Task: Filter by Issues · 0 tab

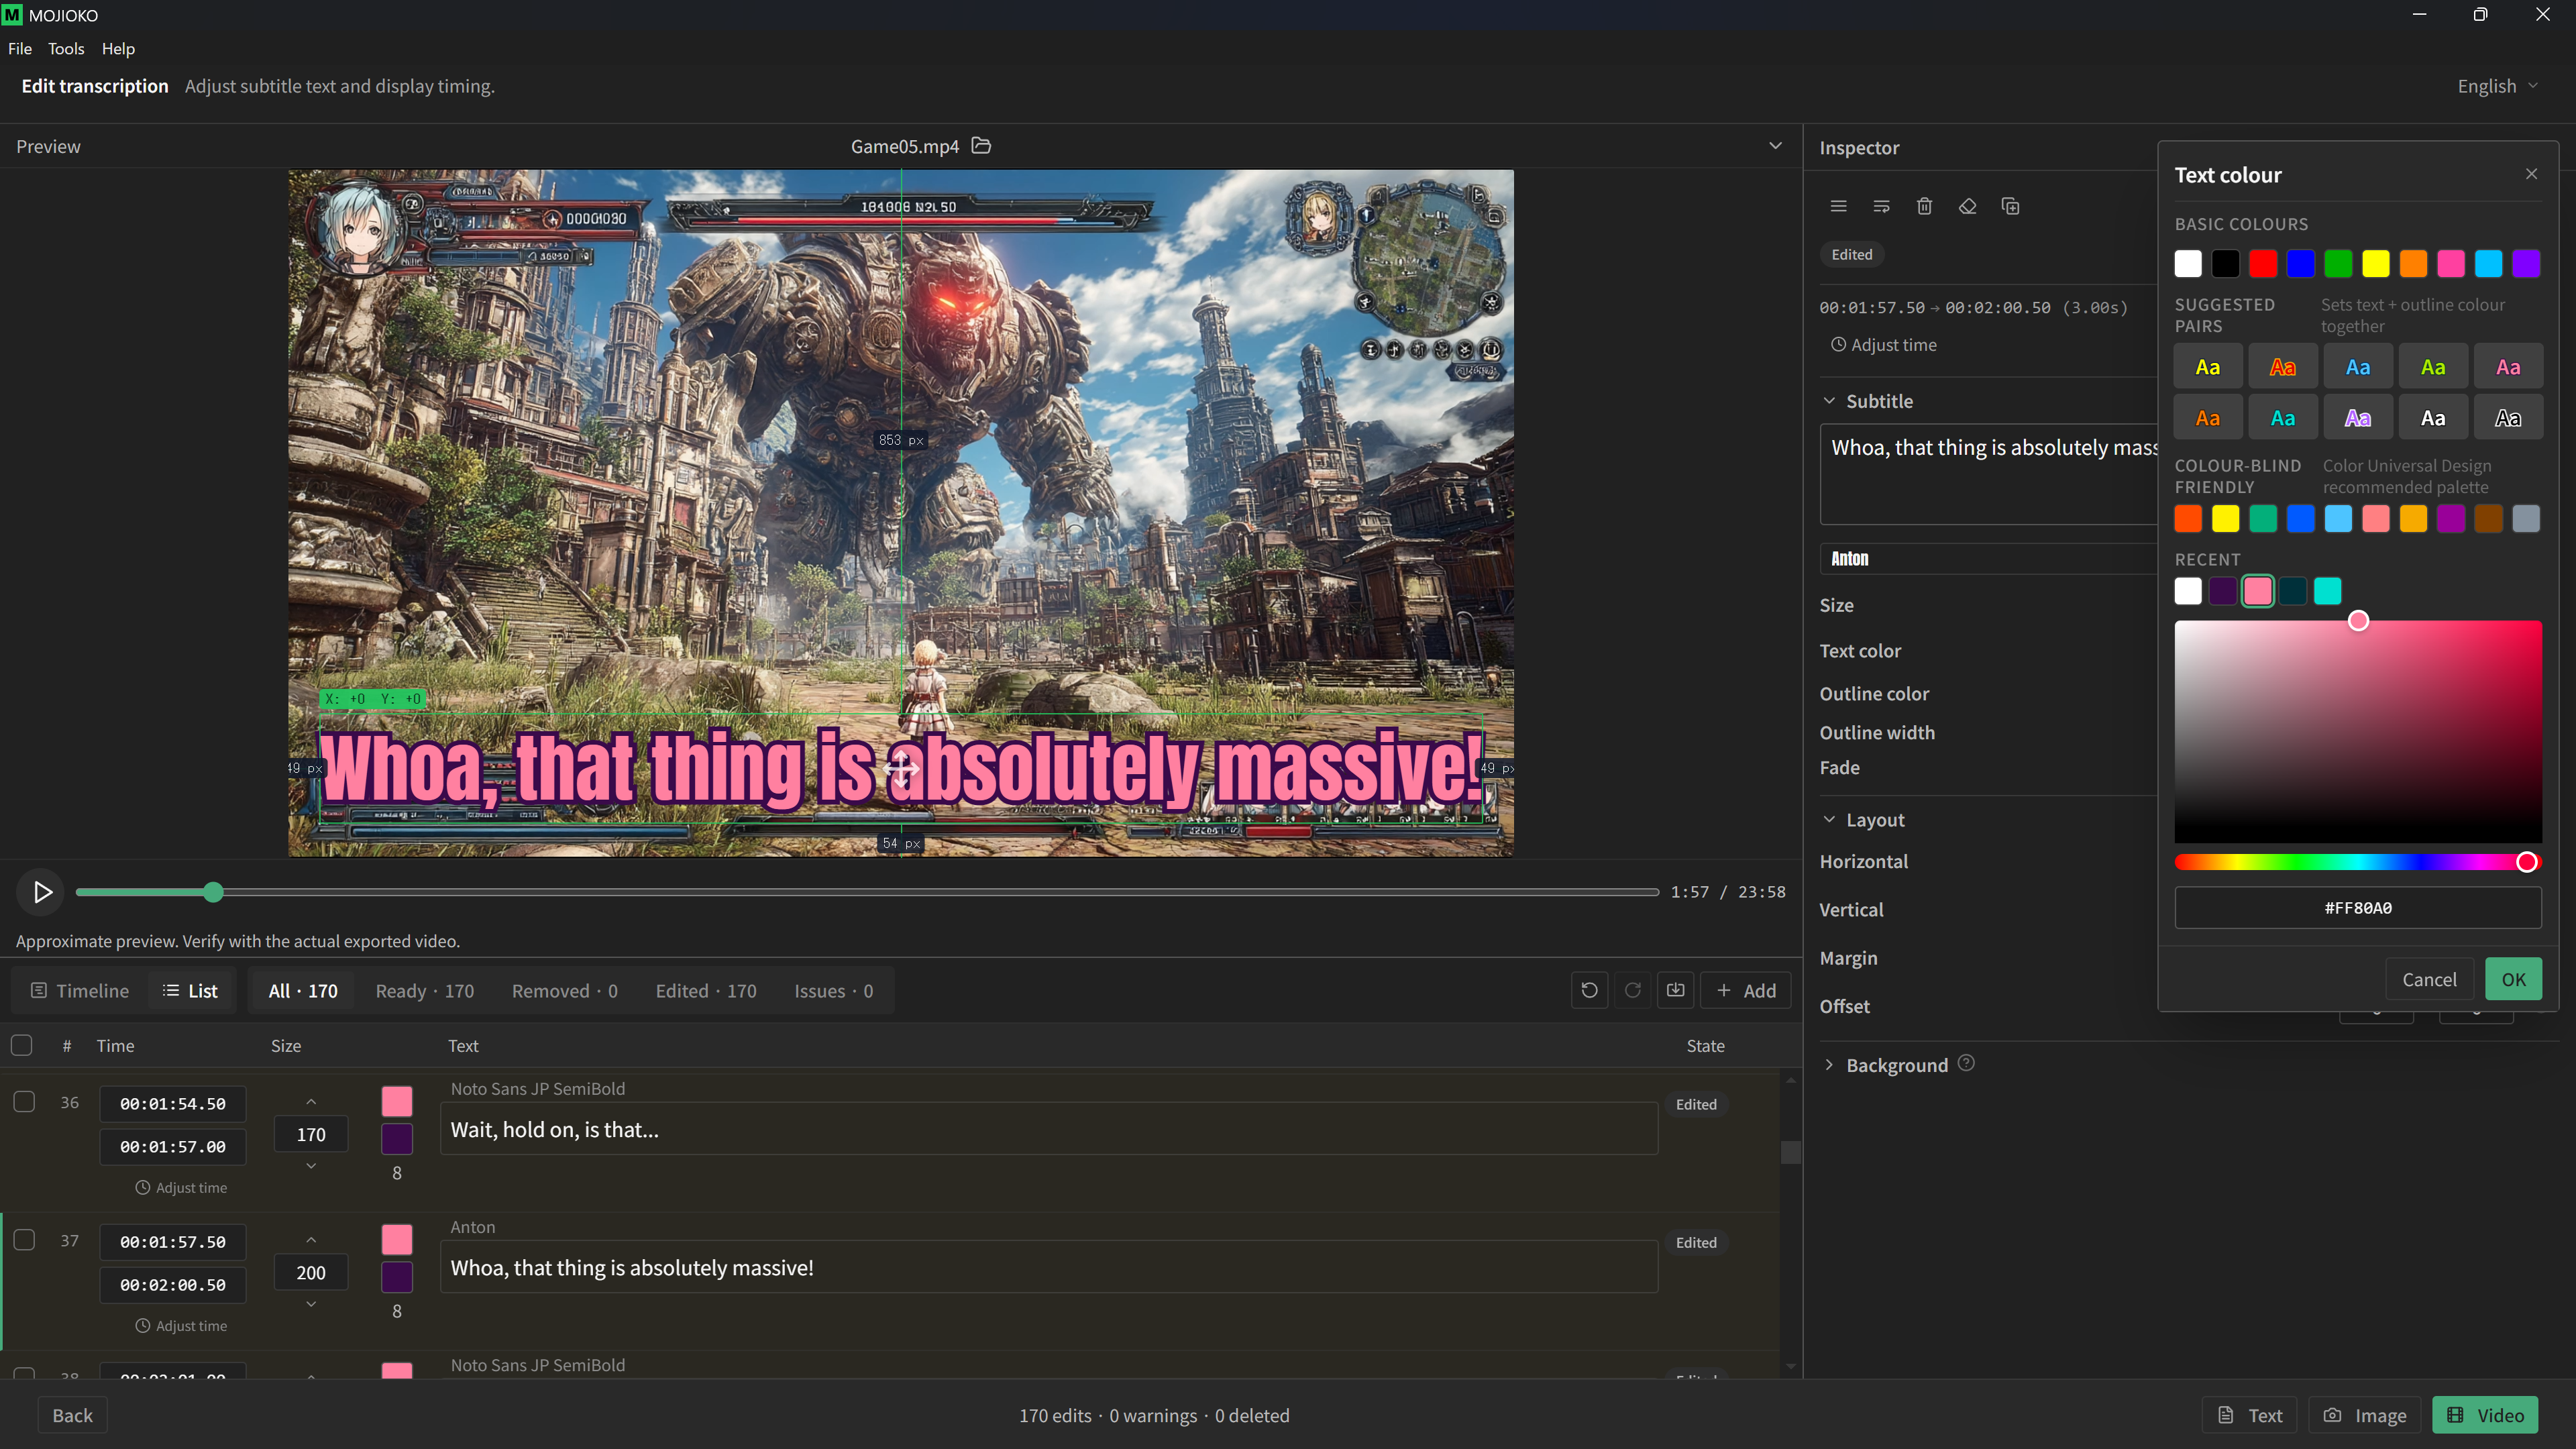Action: [833, 990]
